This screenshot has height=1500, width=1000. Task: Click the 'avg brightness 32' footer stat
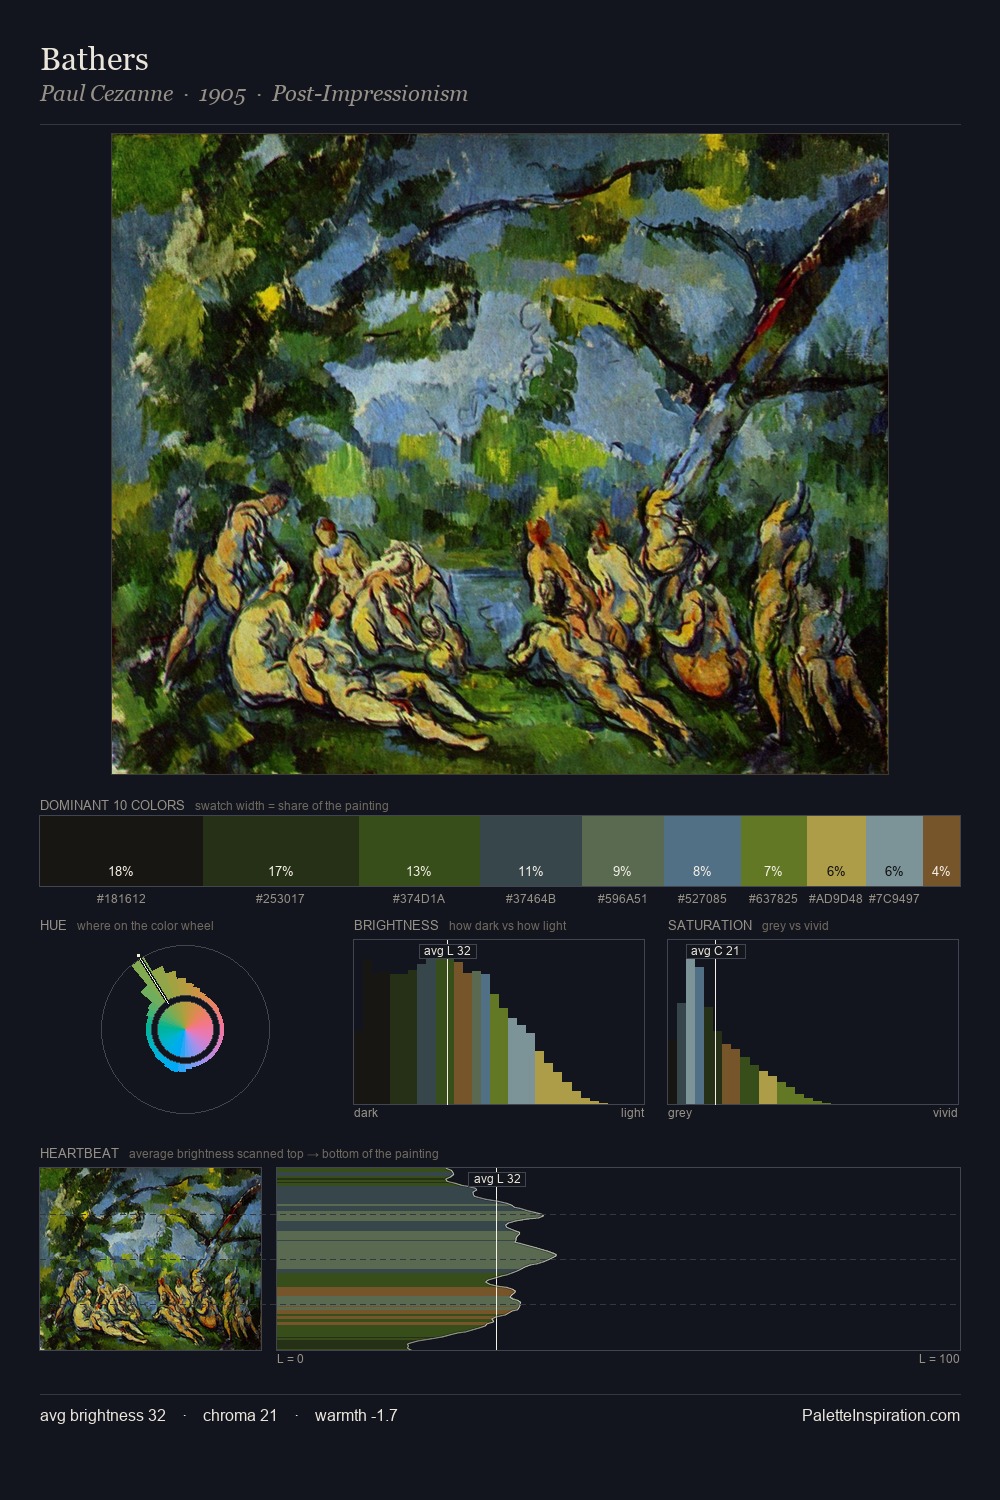pyautogui.click(x=103, y=1415)
